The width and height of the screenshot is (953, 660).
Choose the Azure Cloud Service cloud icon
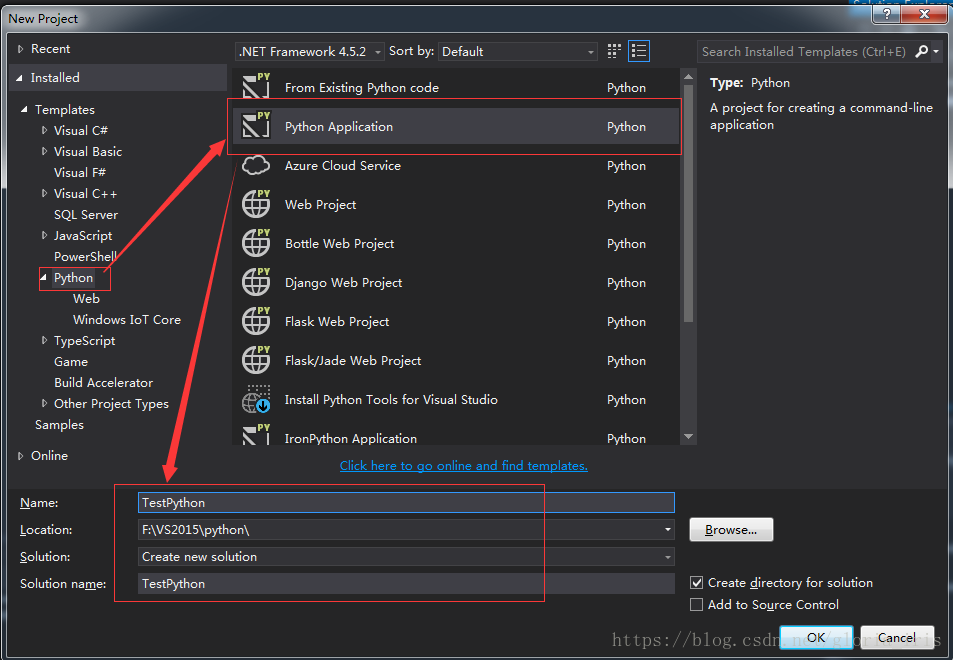tap(256, 165)
